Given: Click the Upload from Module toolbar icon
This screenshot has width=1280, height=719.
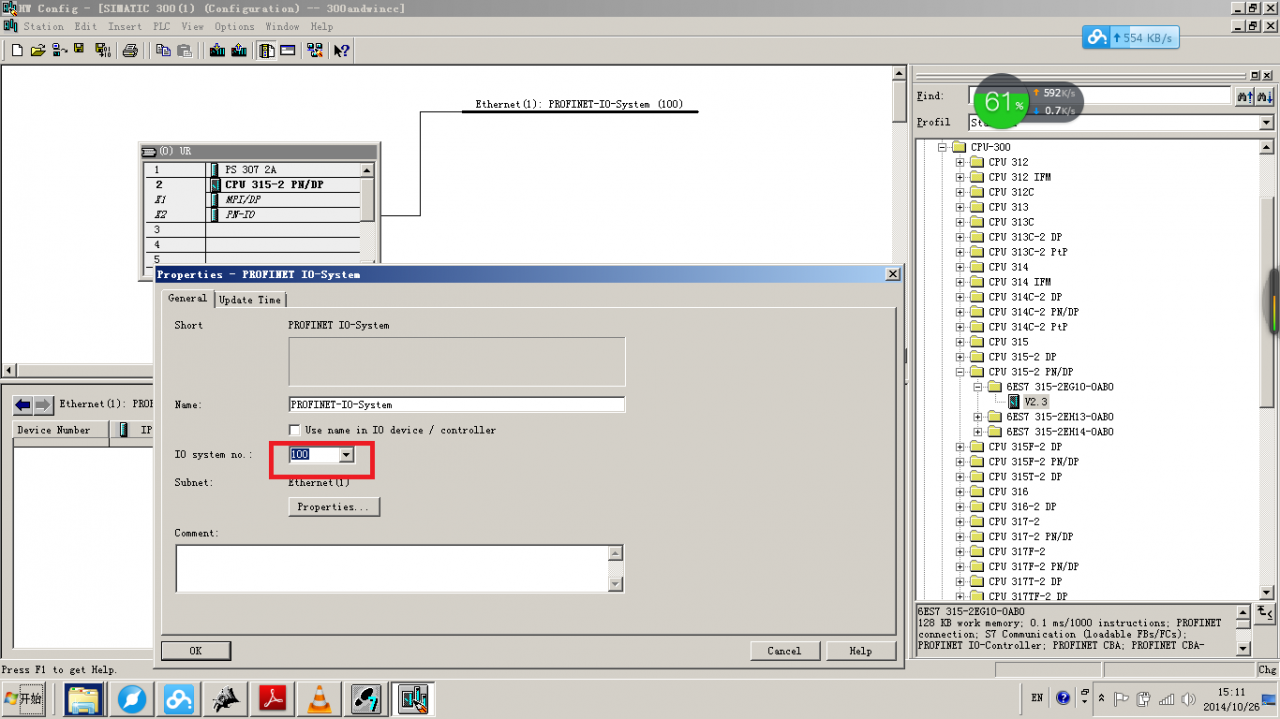Looking at the screenshot, I should click(x=237, y=51).
